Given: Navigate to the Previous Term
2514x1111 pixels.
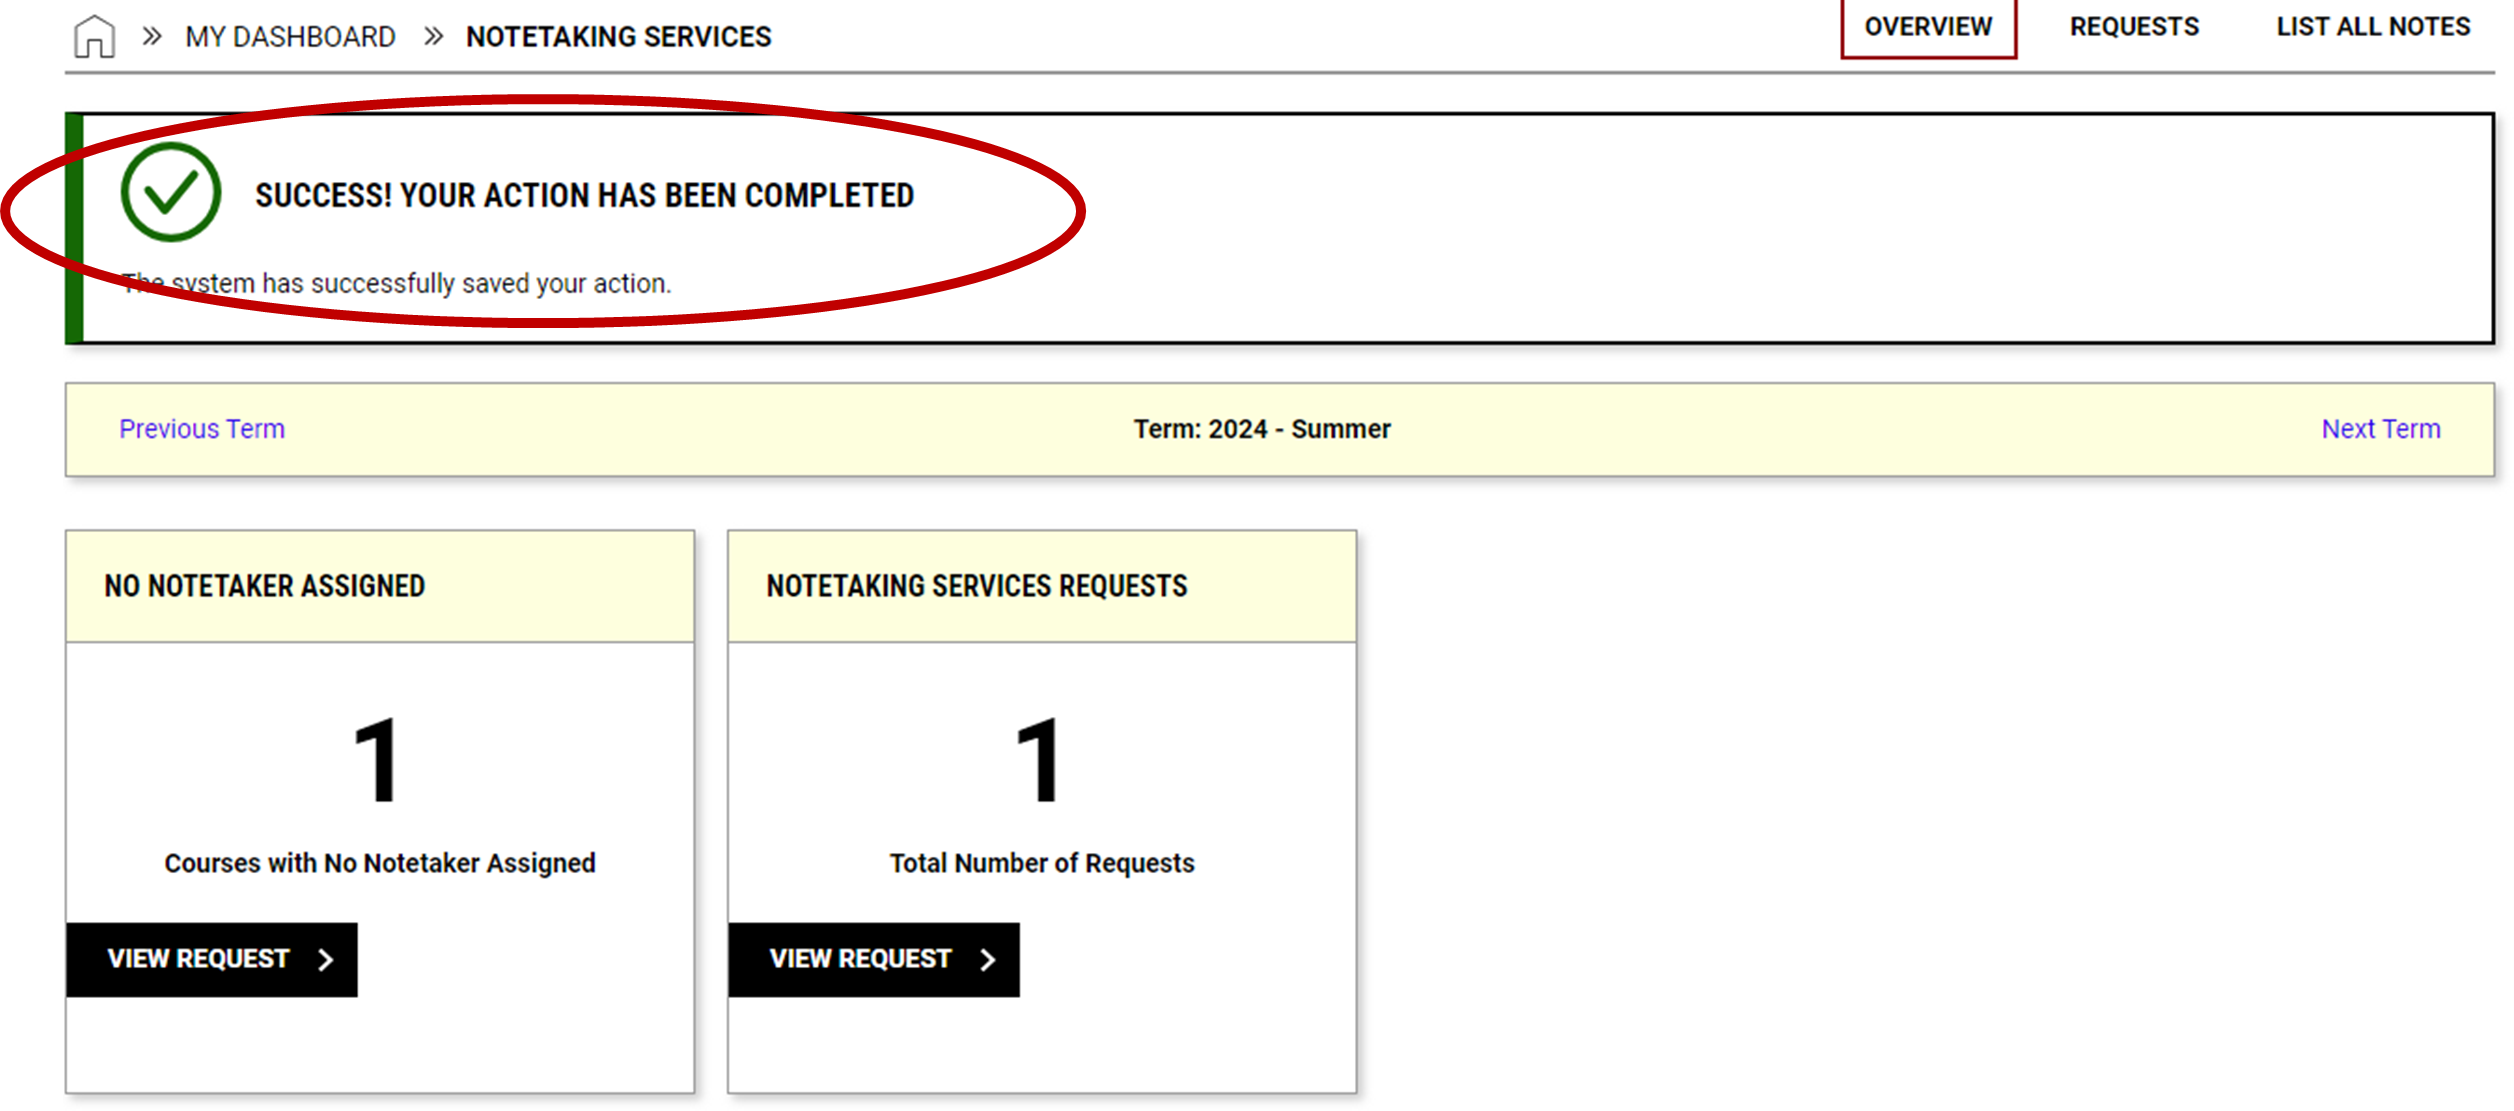Looking at the screenshot, I should point(202,428).
